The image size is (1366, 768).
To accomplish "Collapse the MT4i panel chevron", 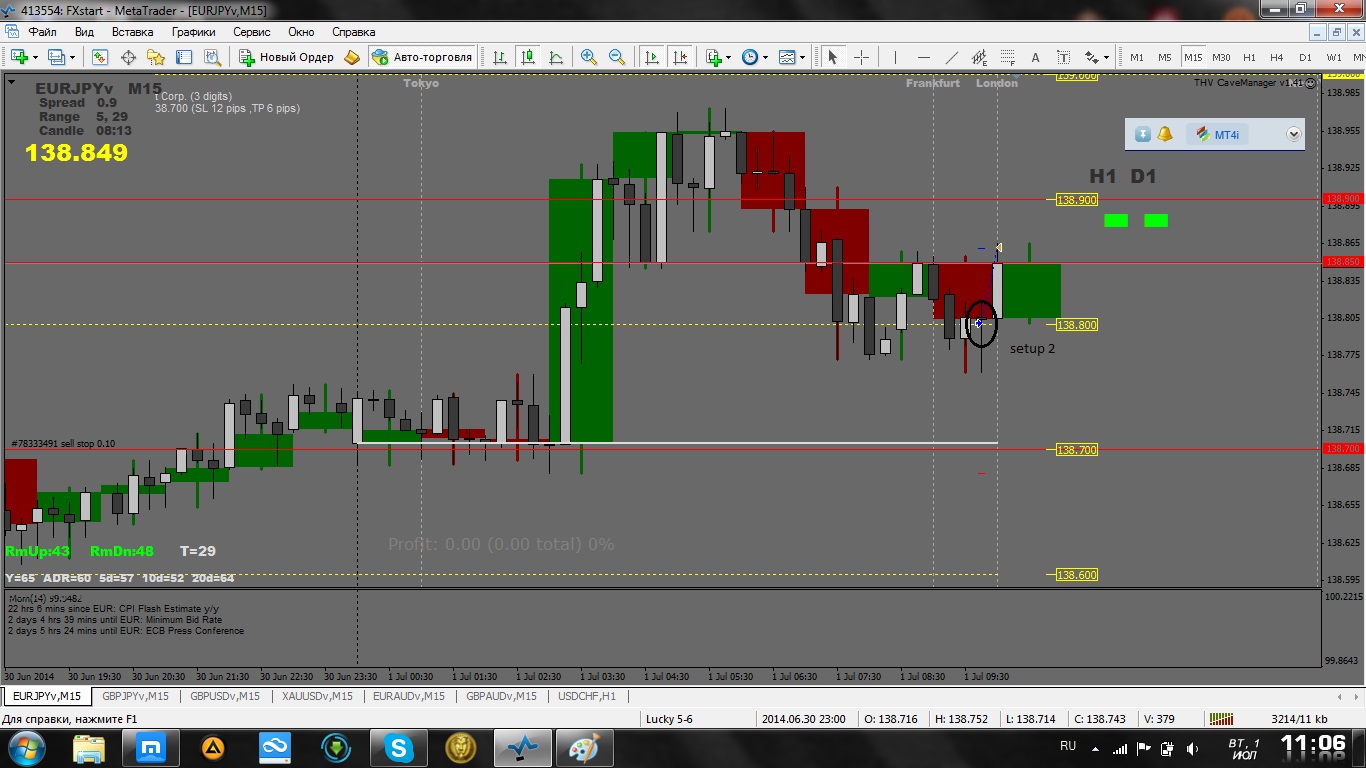I will (1293, 134).
